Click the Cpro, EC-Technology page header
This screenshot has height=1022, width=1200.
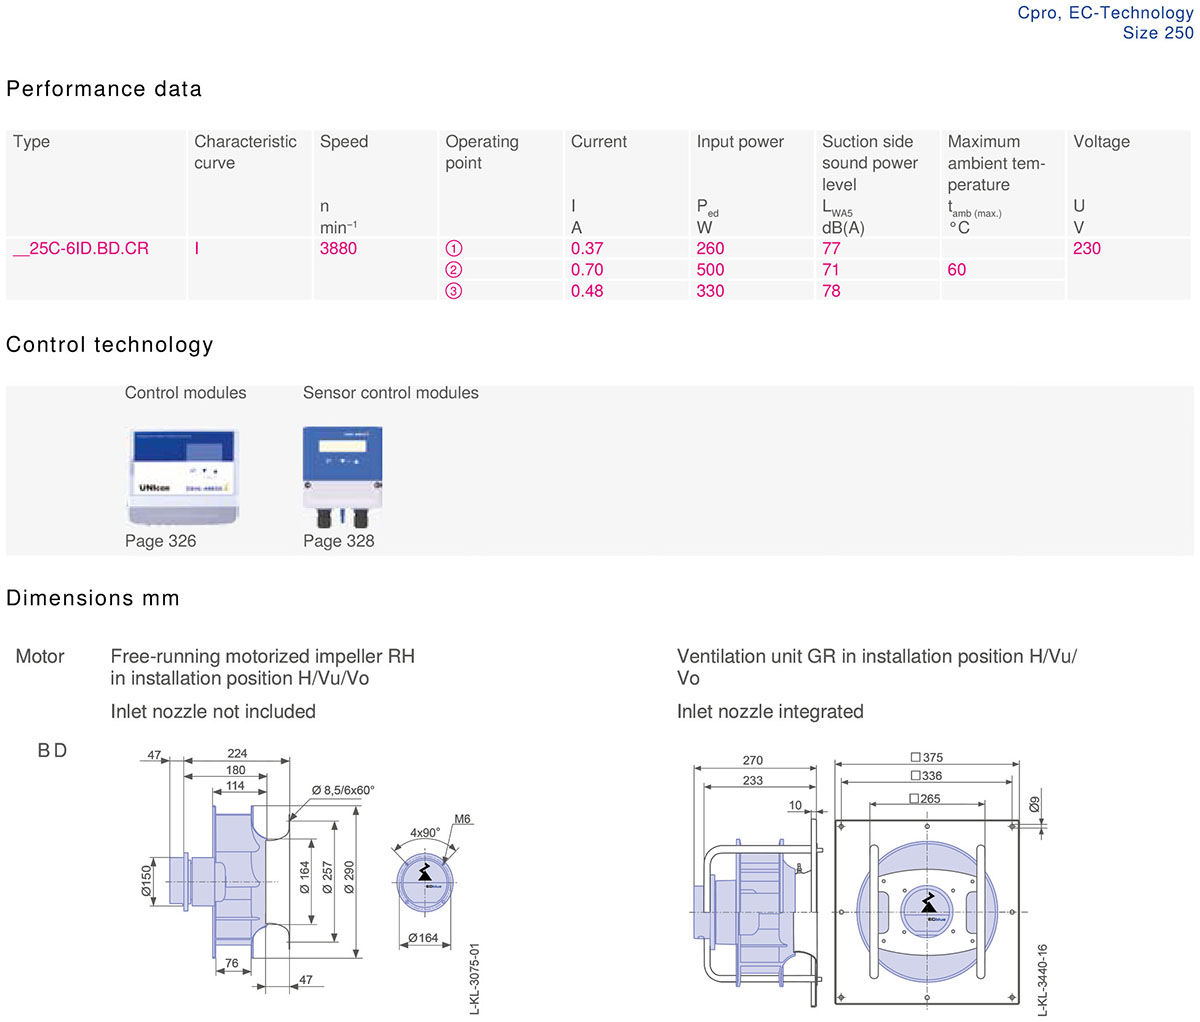(x=1105, y=13)
